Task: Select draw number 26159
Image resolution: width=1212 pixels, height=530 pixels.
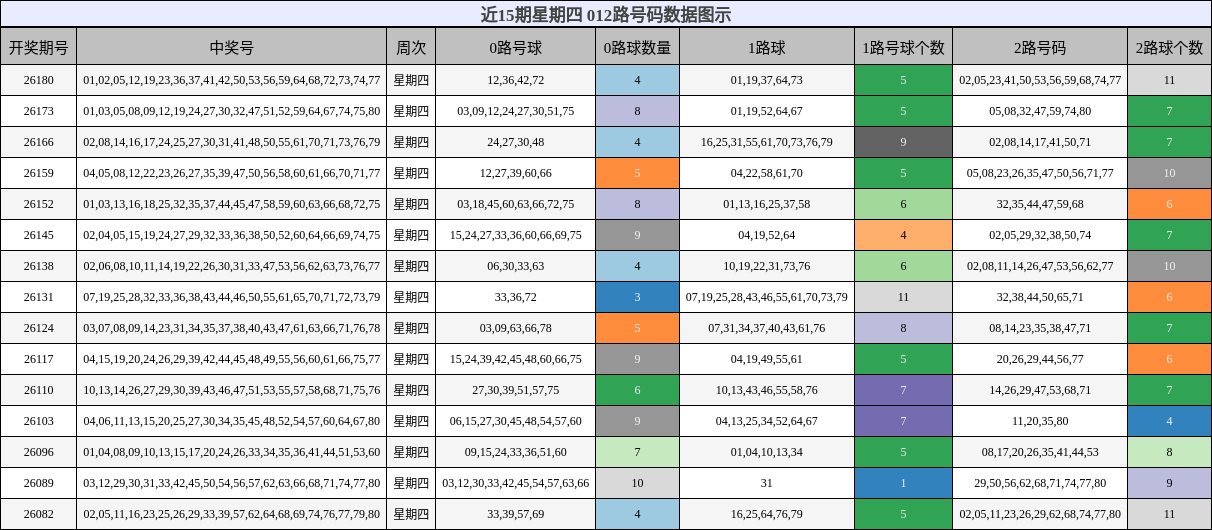Action: point(39,173)
